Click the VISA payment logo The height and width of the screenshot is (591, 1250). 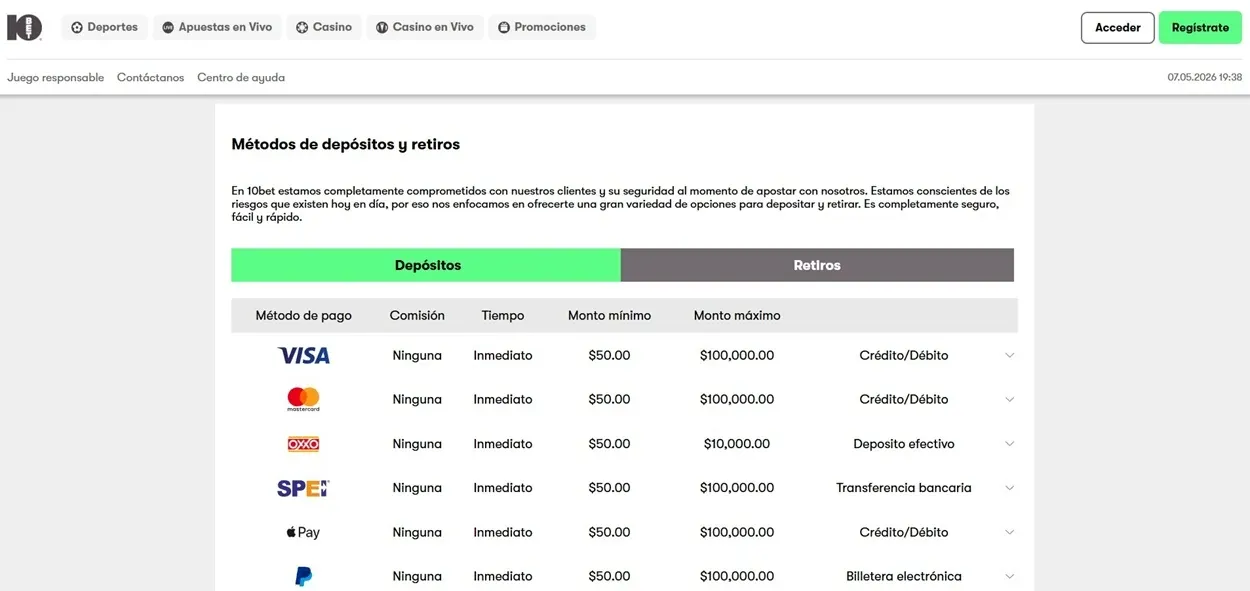pyautogui.click(x=304, y=355)
